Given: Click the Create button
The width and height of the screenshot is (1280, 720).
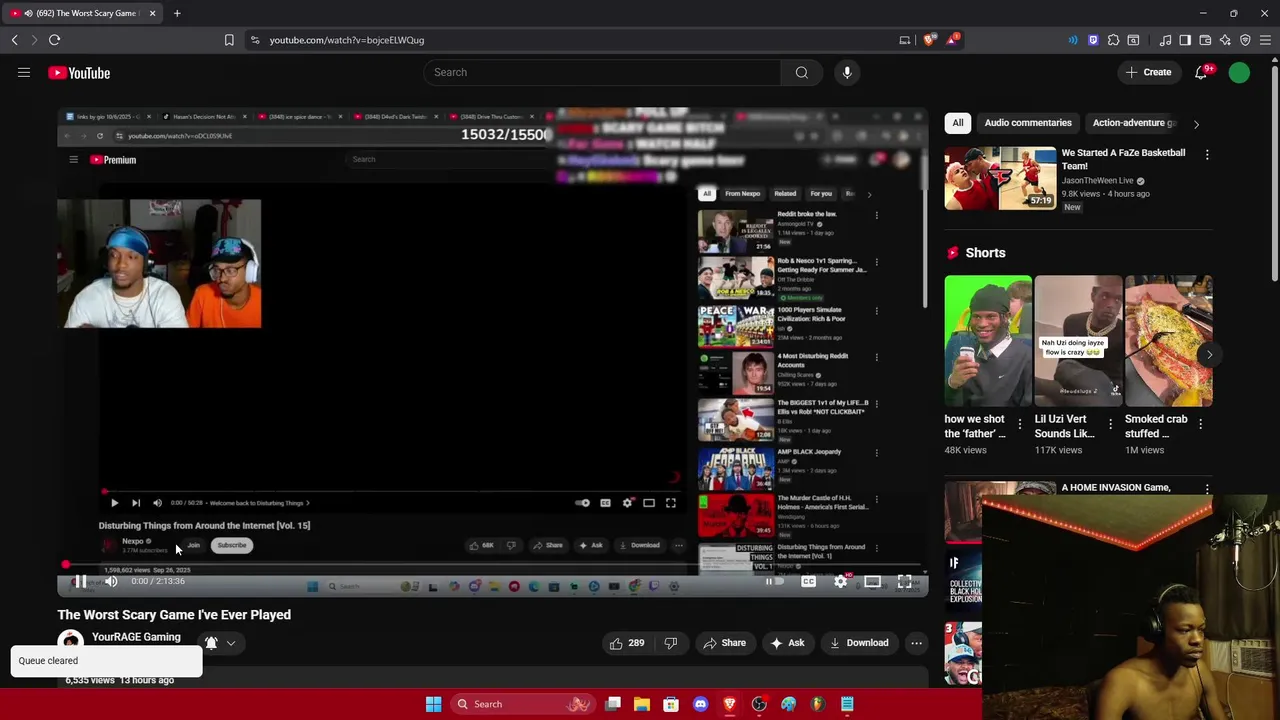Looking at the screenshot, I should [1148, 72].
